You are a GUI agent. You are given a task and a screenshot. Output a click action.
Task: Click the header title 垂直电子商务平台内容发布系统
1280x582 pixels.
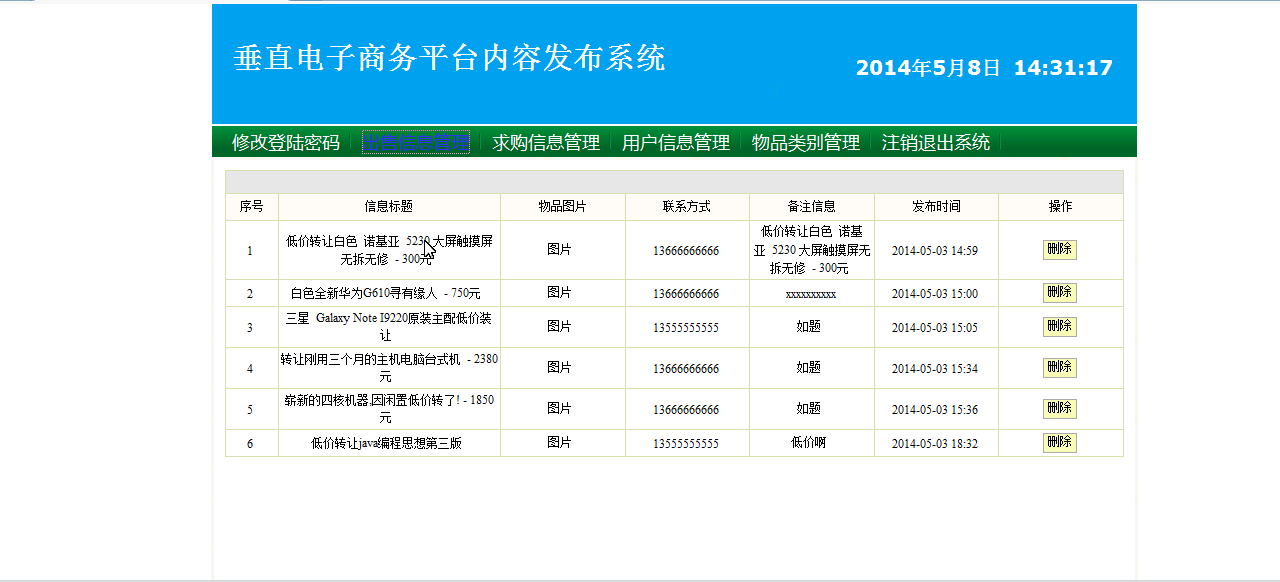click(x=449, y=58)
